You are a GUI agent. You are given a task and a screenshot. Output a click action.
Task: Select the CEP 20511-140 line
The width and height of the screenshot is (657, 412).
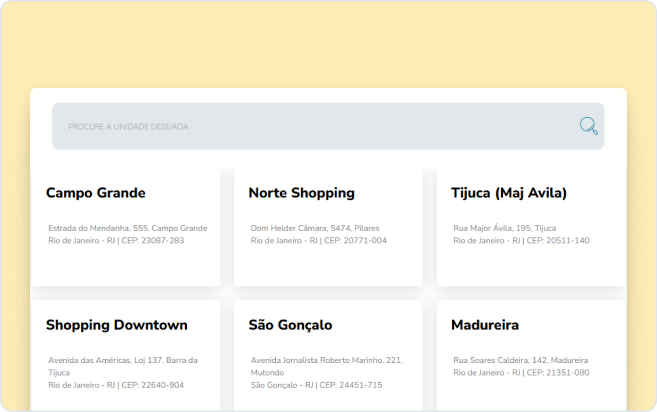(521, 241)
